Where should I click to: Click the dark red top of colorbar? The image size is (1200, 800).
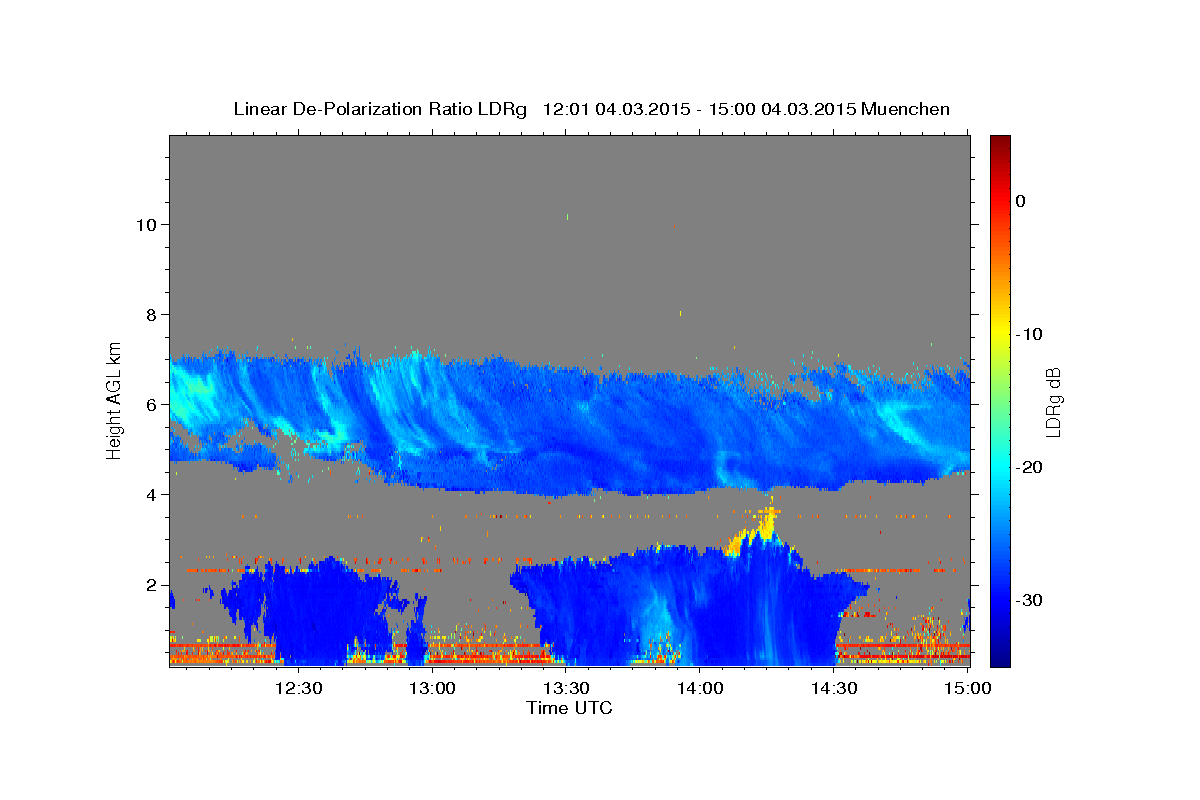click(1000, 142)
